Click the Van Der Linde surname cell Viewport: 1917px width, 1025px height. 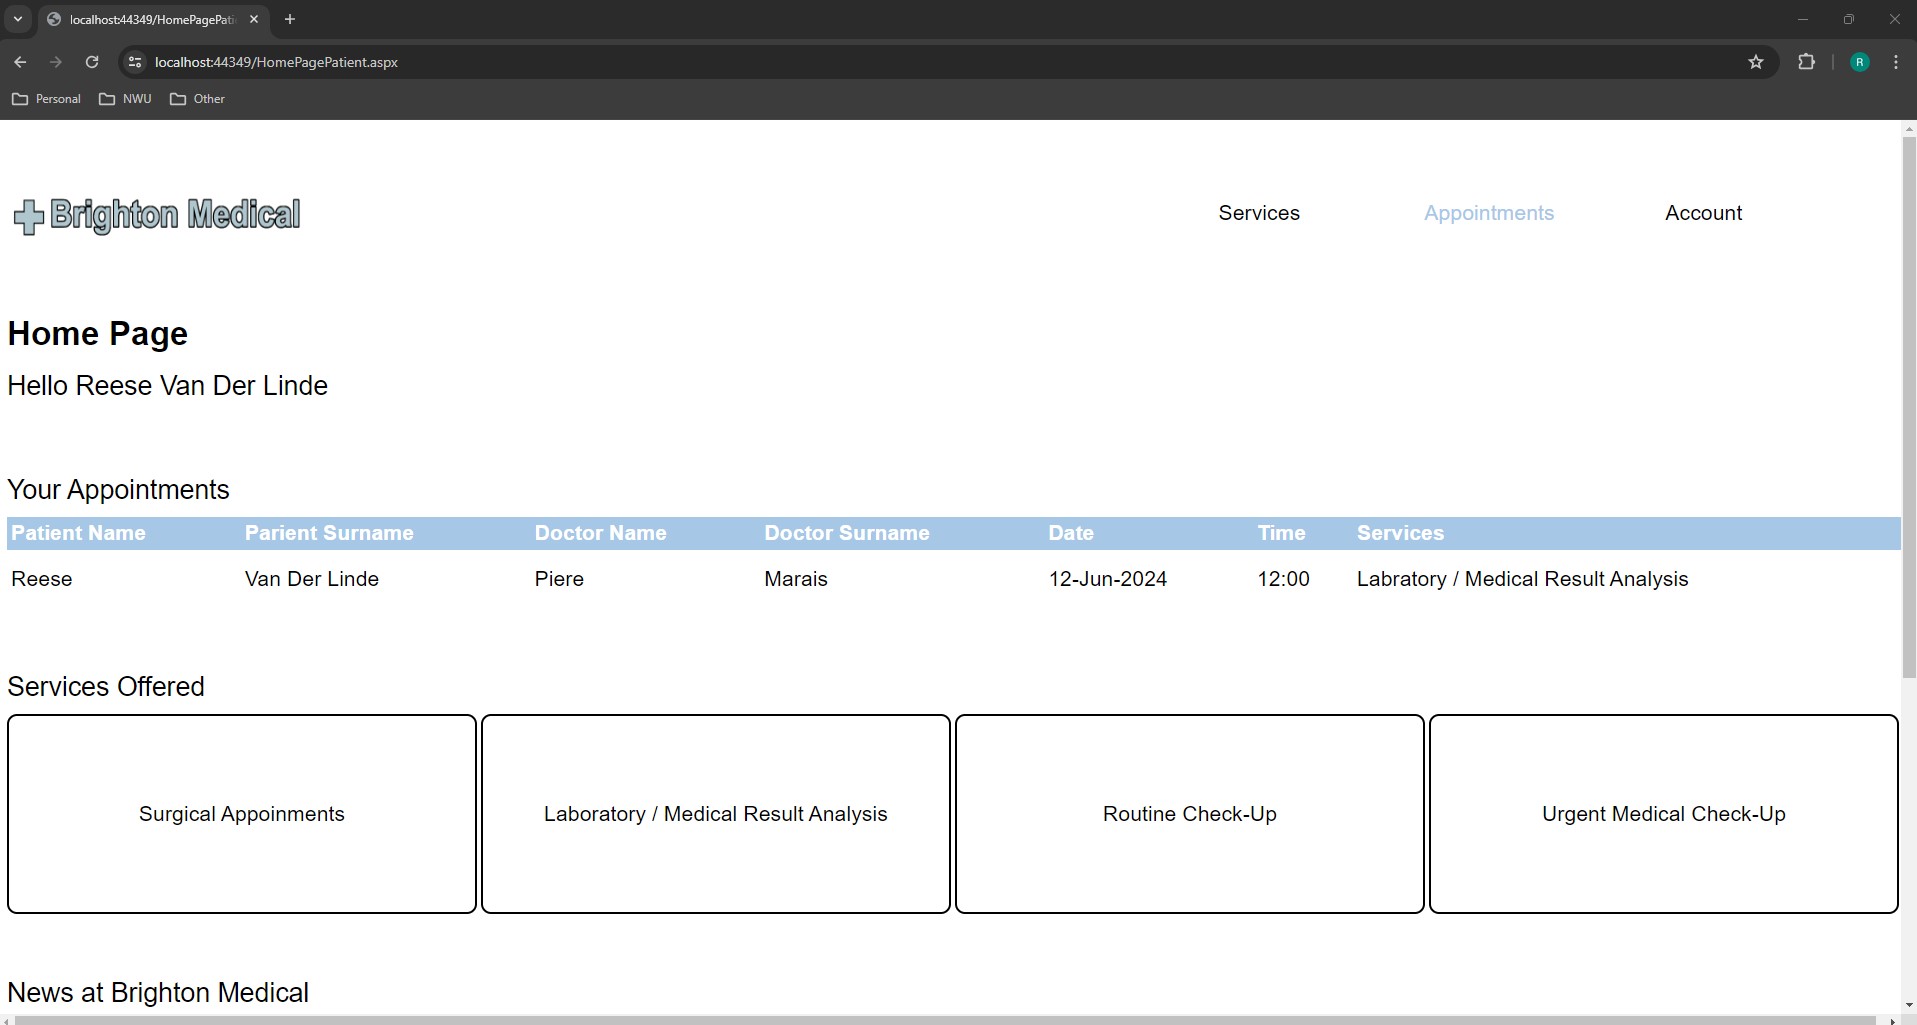point(312,579)
